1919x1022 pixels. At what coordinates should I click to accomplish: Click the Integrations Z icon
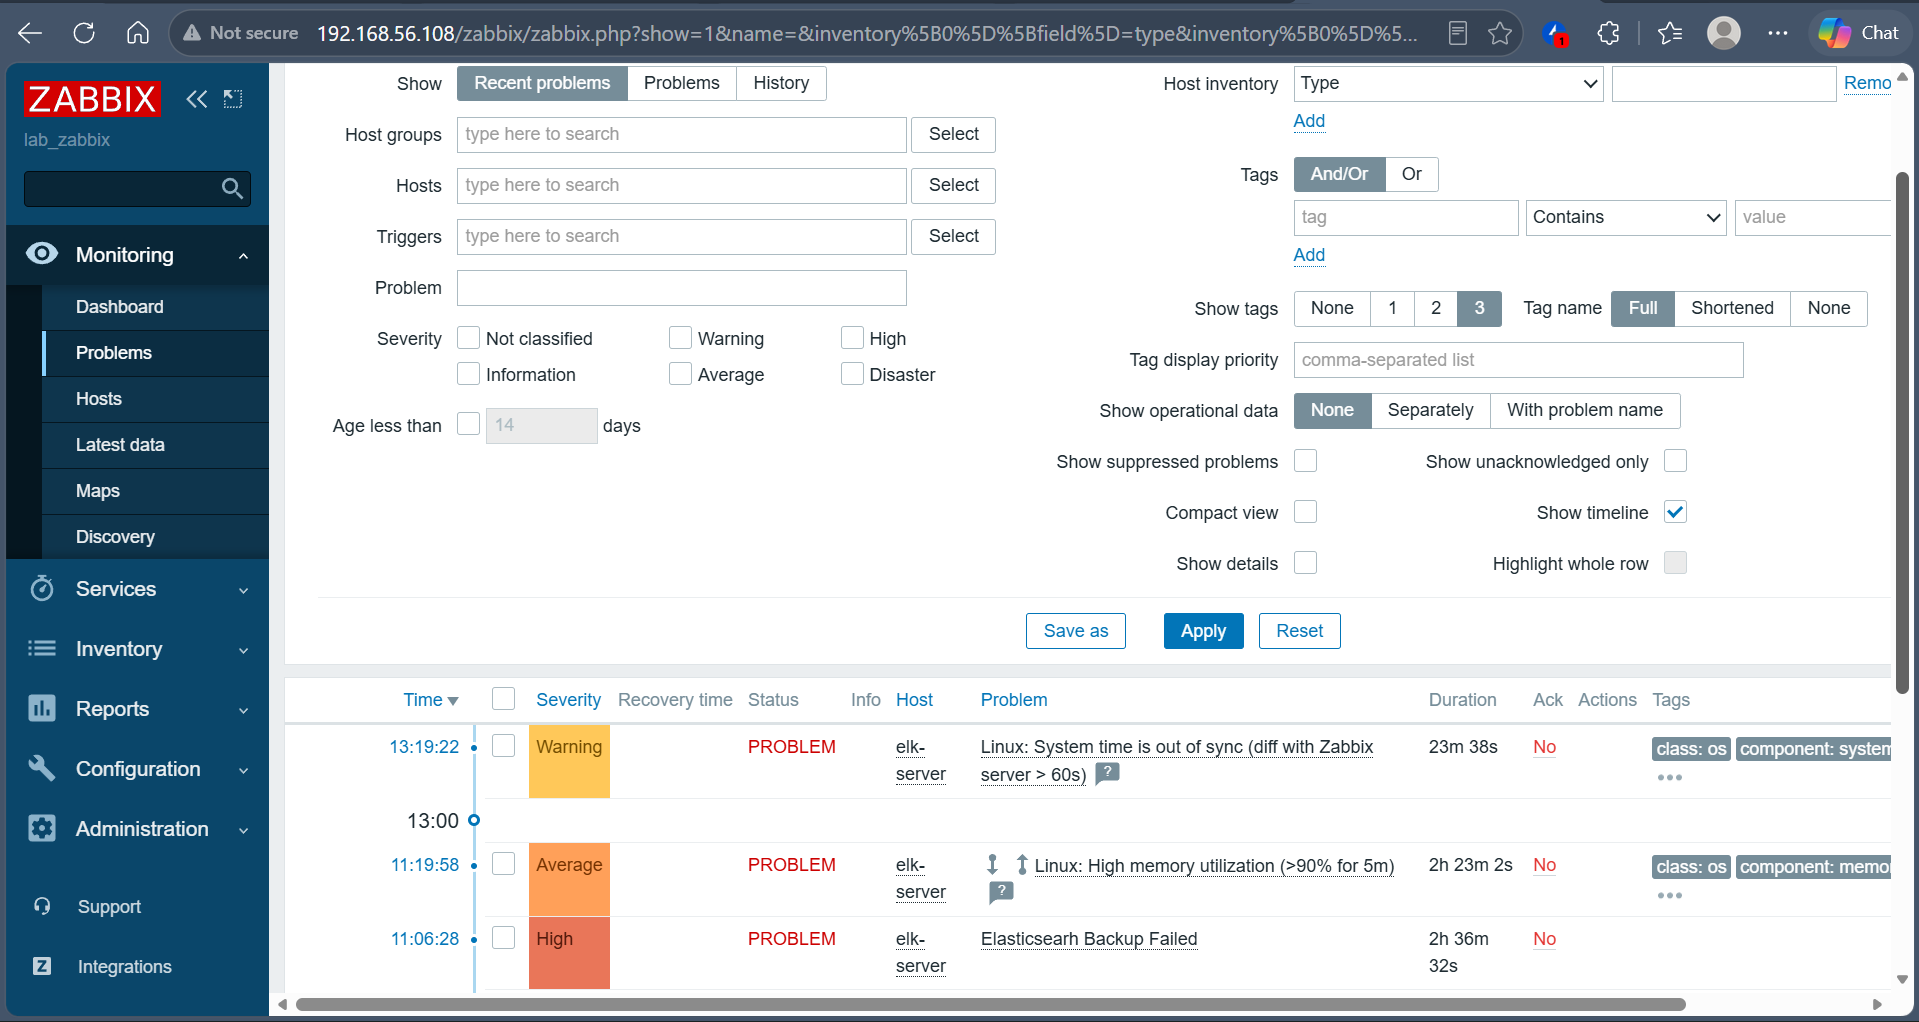point(42,966)
